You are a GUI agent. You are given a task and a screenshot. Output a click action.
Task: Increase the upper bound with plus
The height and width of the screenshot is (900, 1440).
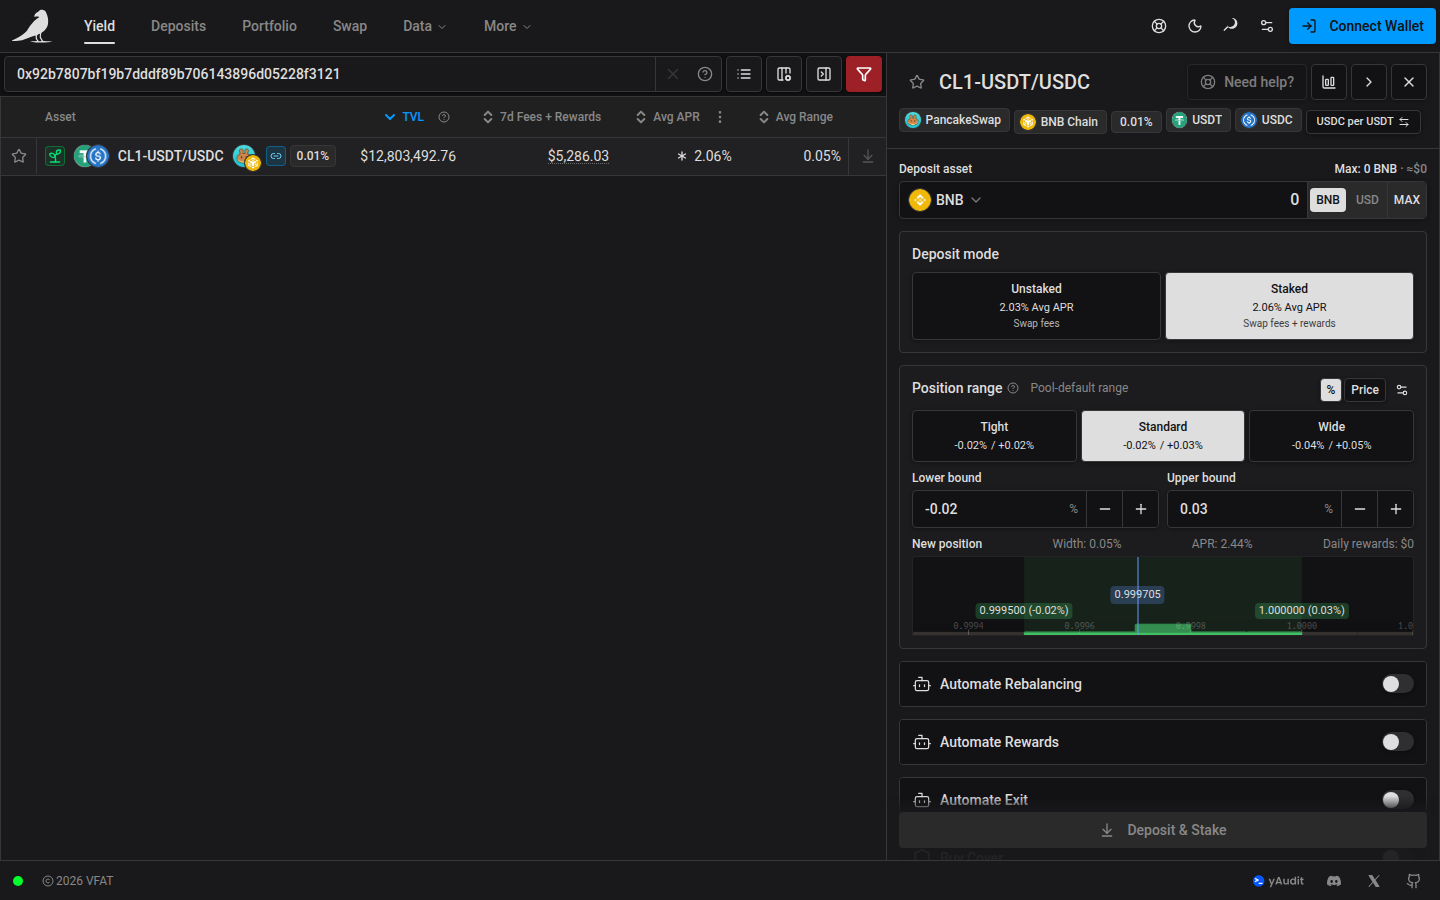1396,509
